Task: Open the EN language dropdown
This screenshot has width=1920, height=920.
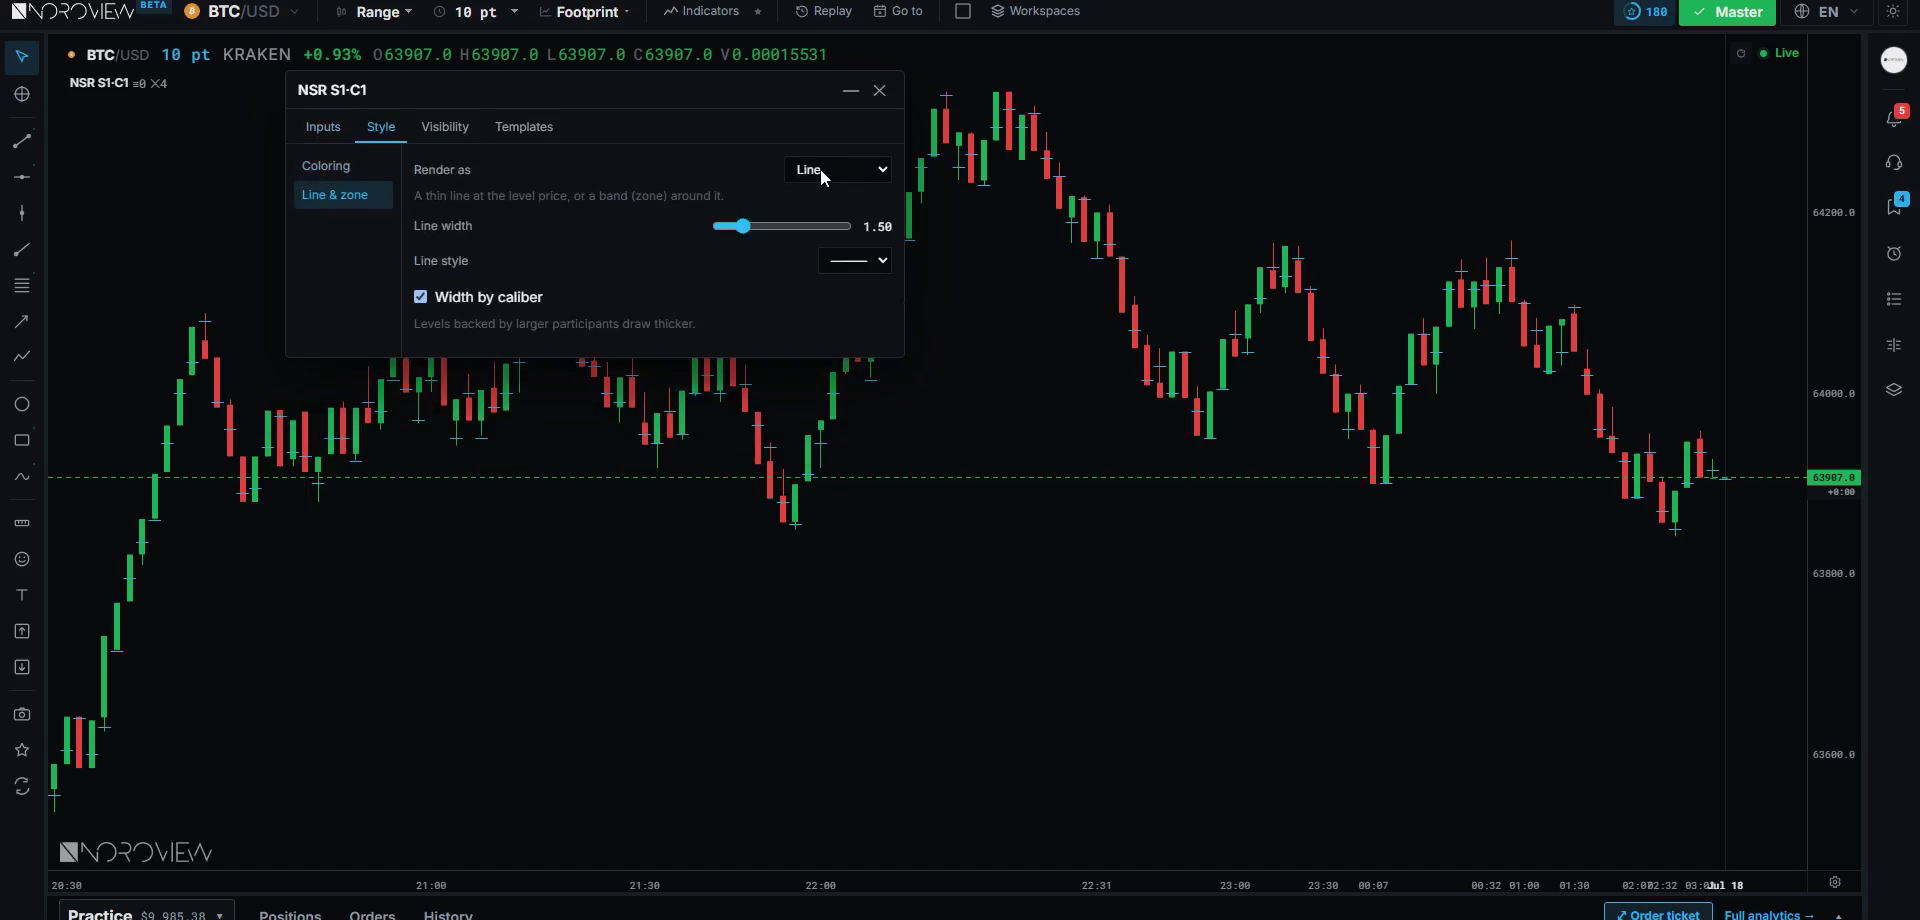Action: pyautogui.click(x=1826, y=12)
